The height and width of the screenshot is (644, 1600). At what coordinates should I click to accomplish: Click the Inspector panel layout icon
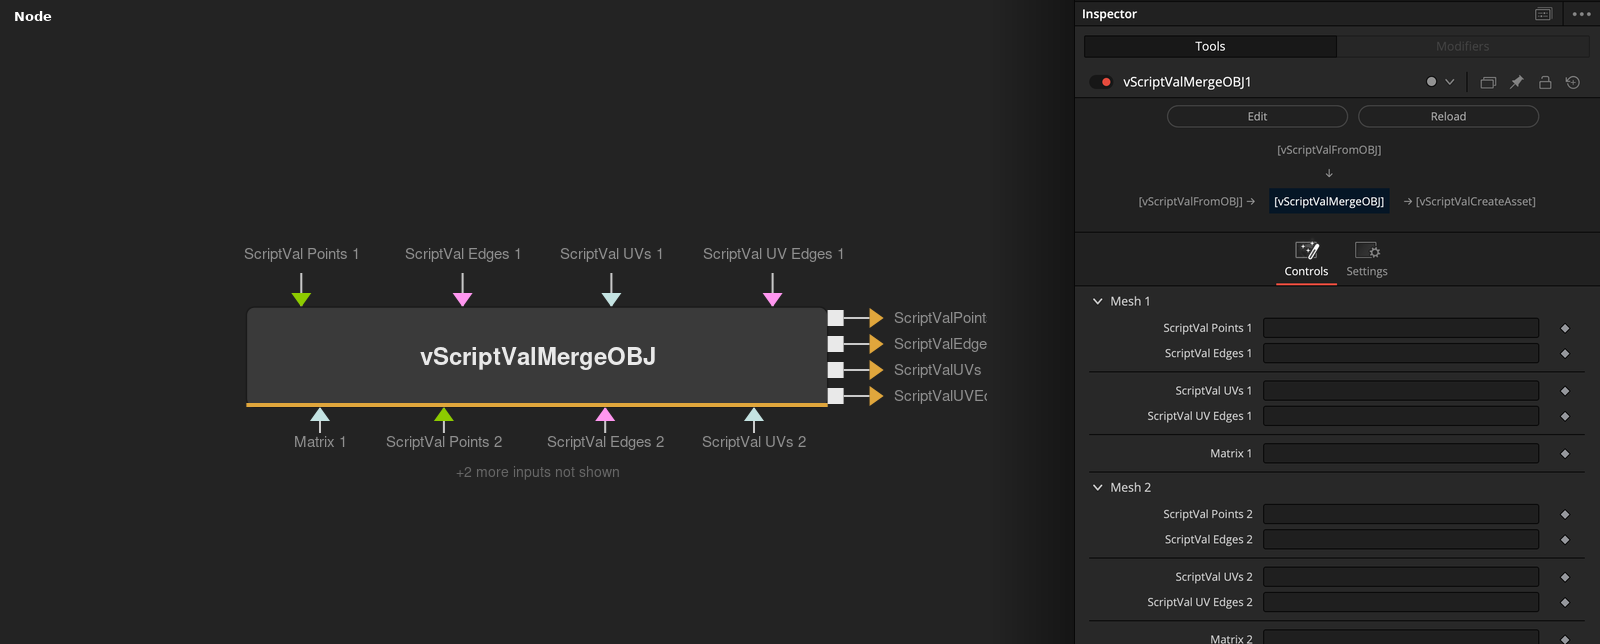pos(1543,14)
